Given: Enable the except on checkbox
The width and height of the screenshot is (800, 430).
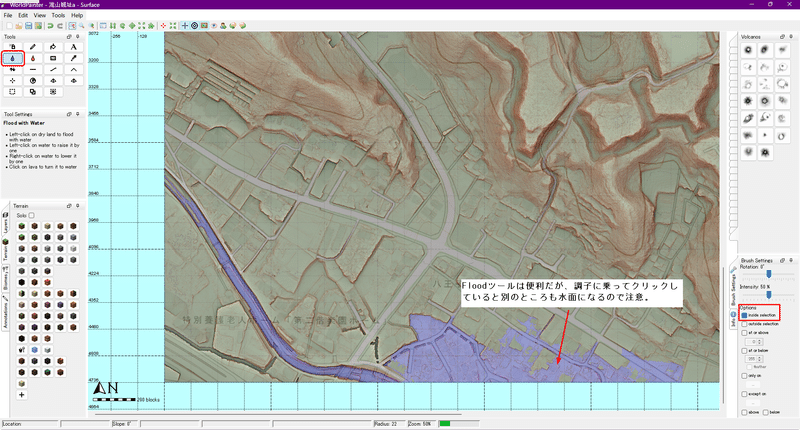Looking at the screenshot, I should click(744, 394).
